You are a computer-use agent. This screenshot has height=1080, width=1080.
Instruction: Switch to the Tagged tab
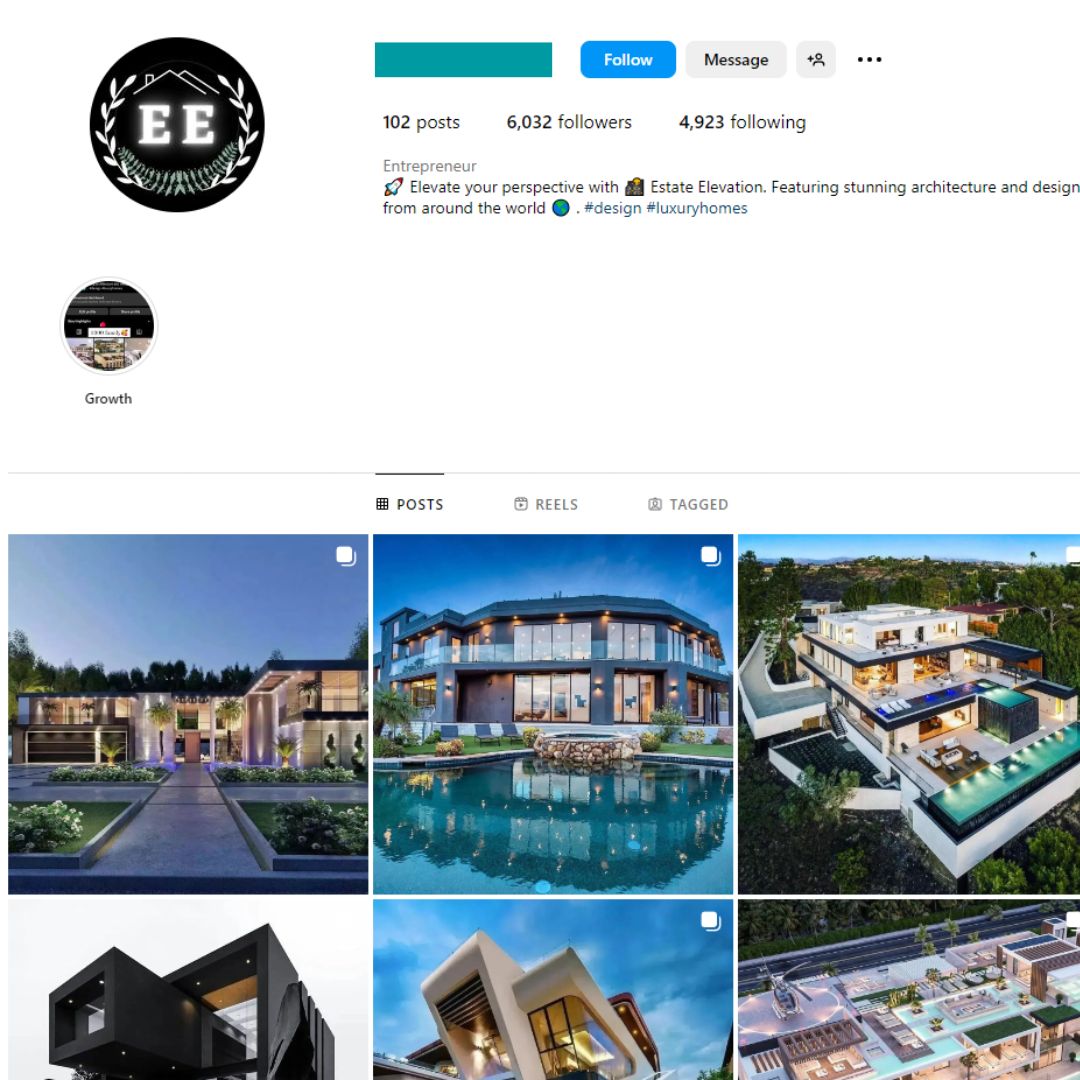point(688,504)
